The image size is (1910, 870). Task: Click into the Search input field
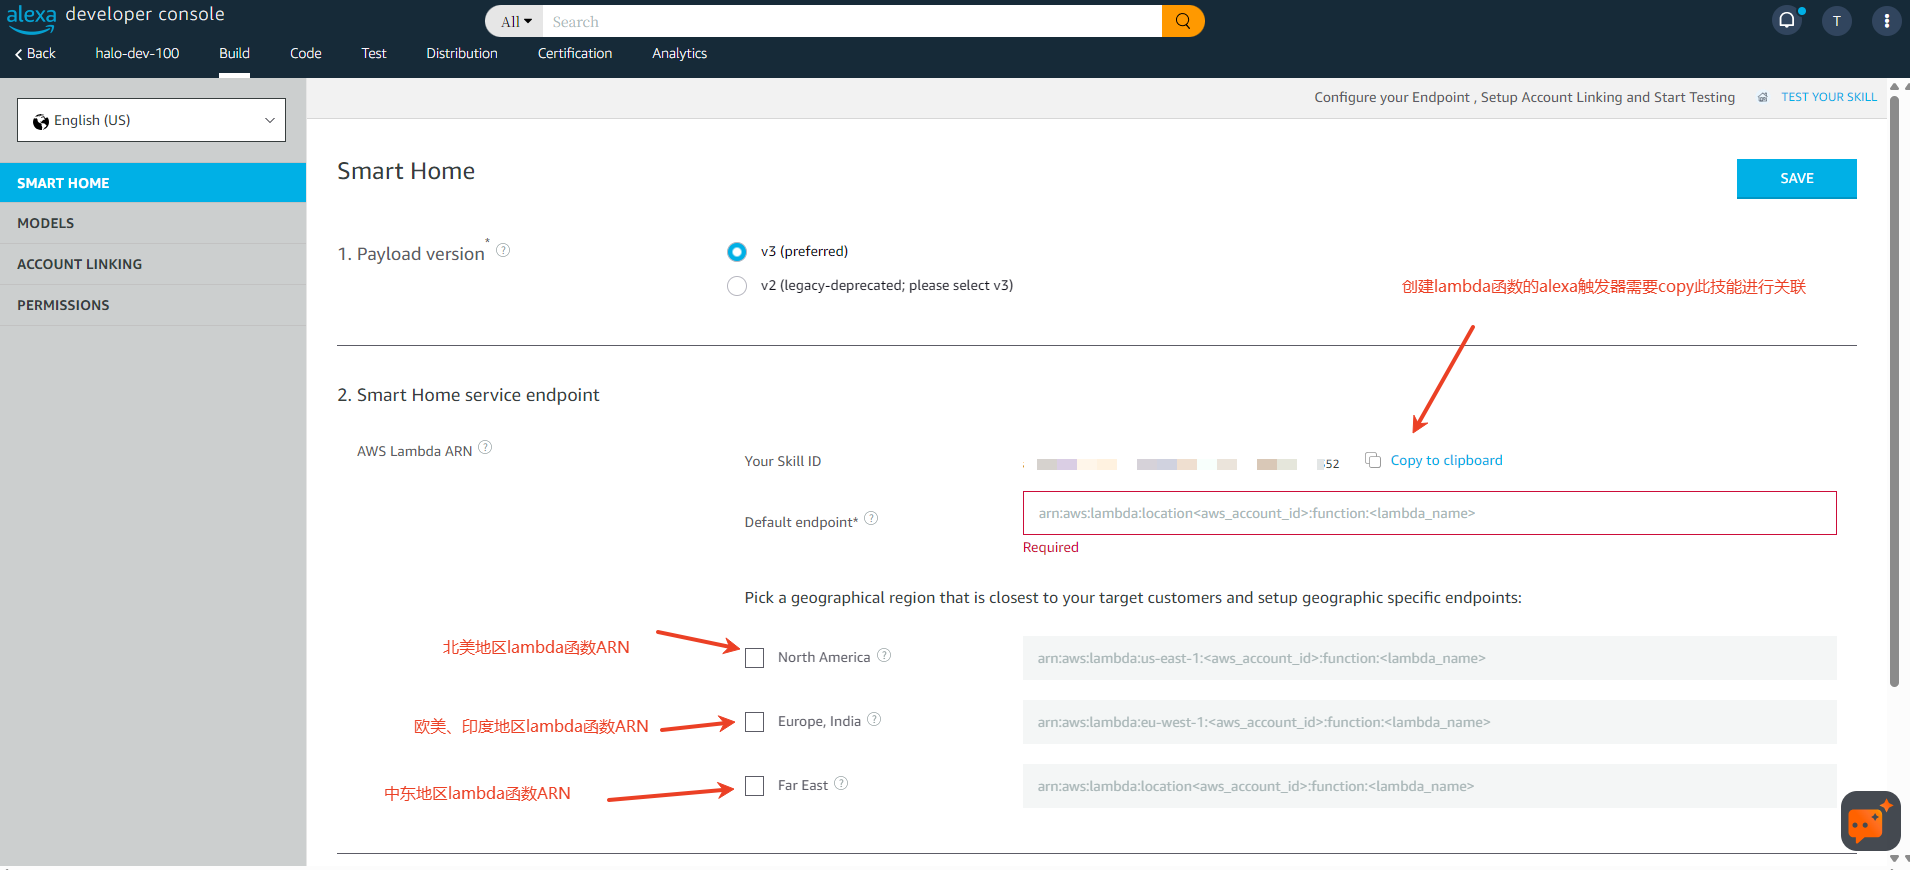pos(852,21)
